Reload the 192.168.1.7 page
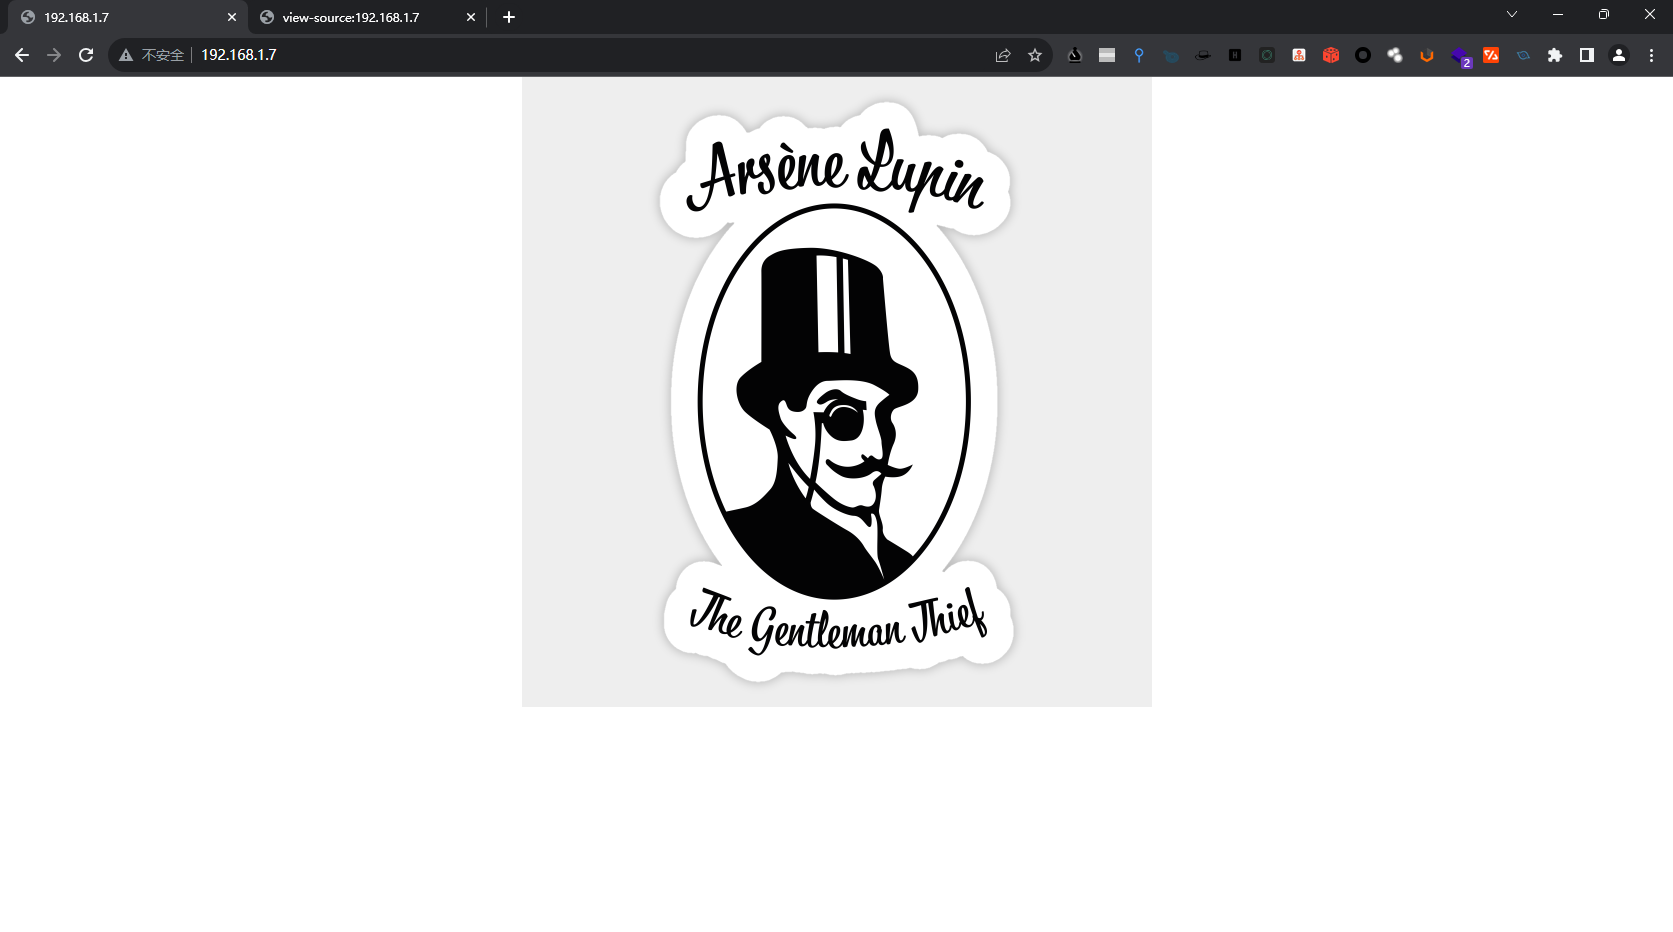The width and height of the screenshot is (1673, 932). click(86, 55)
